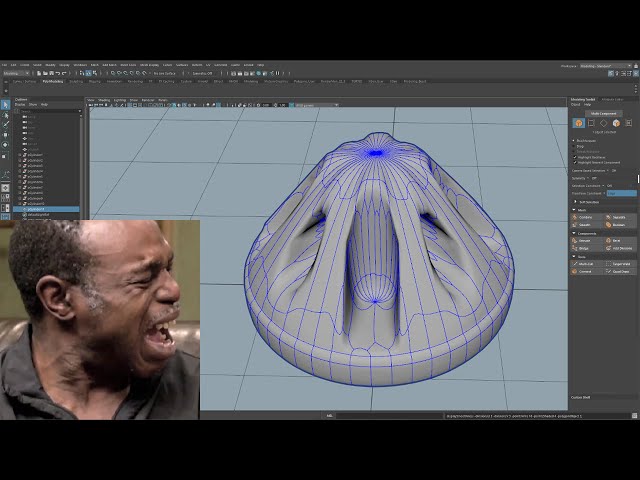The width and height of the screenshot is (640, 480).
Task: Open the Poly Modeling shelf tab
Action: (53, 82)
